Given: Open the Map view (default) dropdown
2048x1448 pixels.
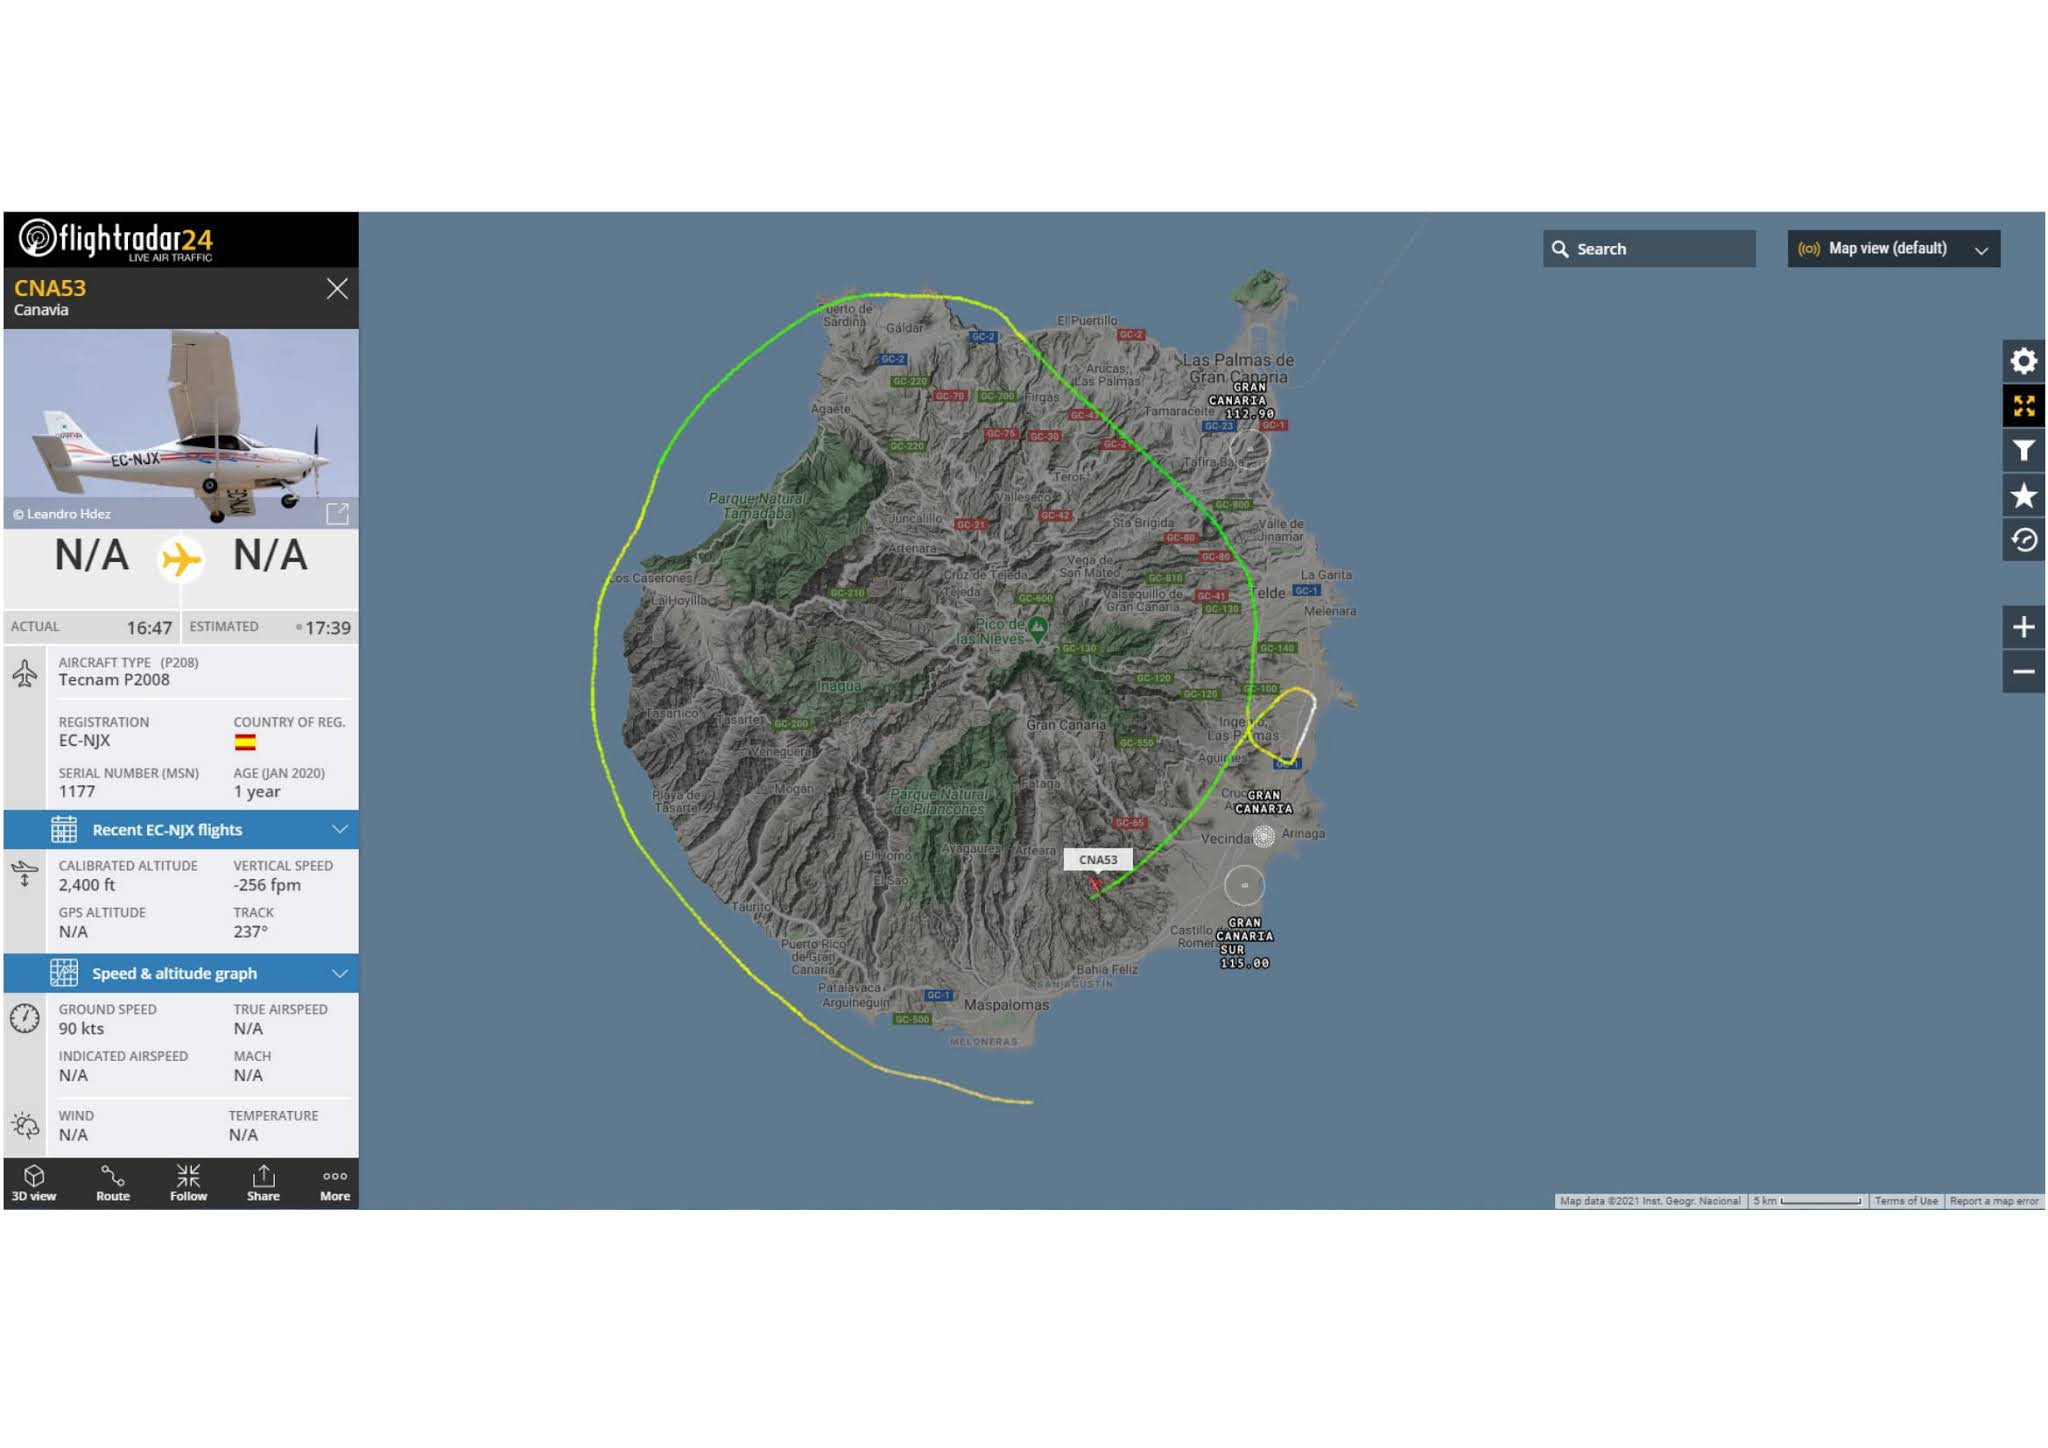Looking at the screenshot, I should (x=1893, y=249).
